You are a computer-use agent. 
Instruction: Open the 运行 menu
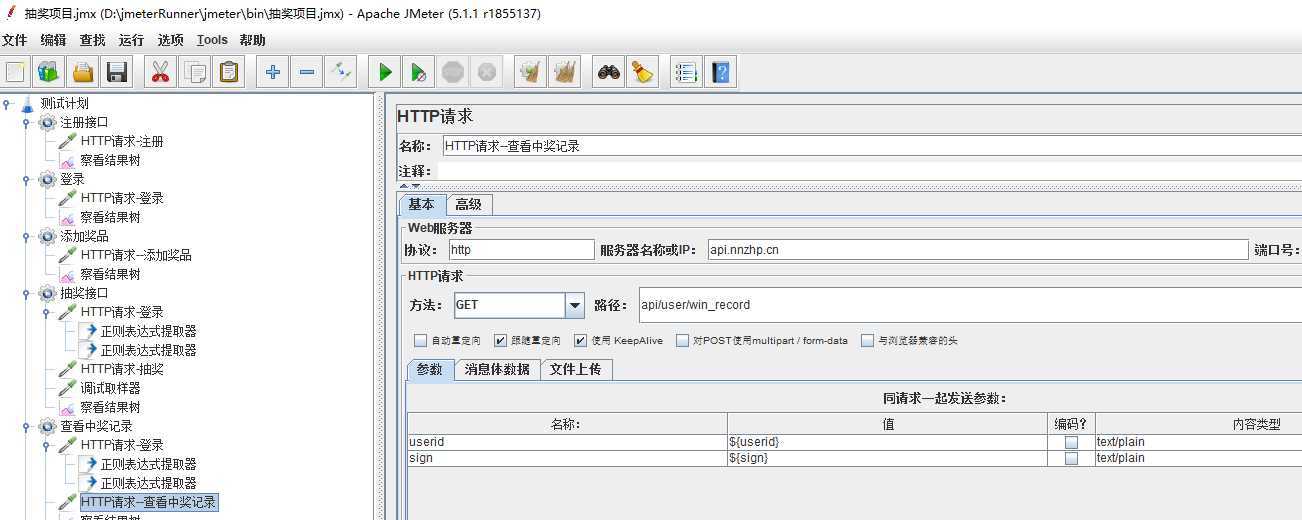[131, 40]
